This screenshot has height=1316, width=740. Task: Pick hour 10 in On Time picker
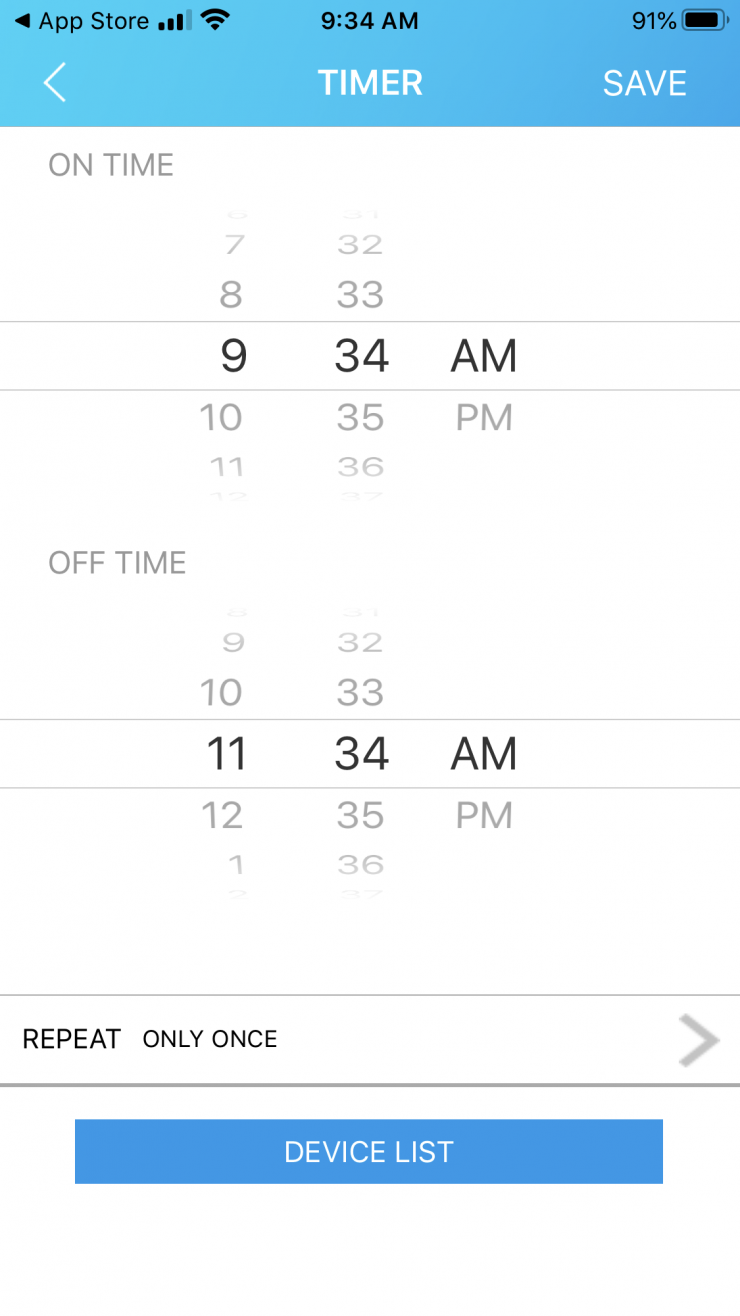(x=221, y=418)
